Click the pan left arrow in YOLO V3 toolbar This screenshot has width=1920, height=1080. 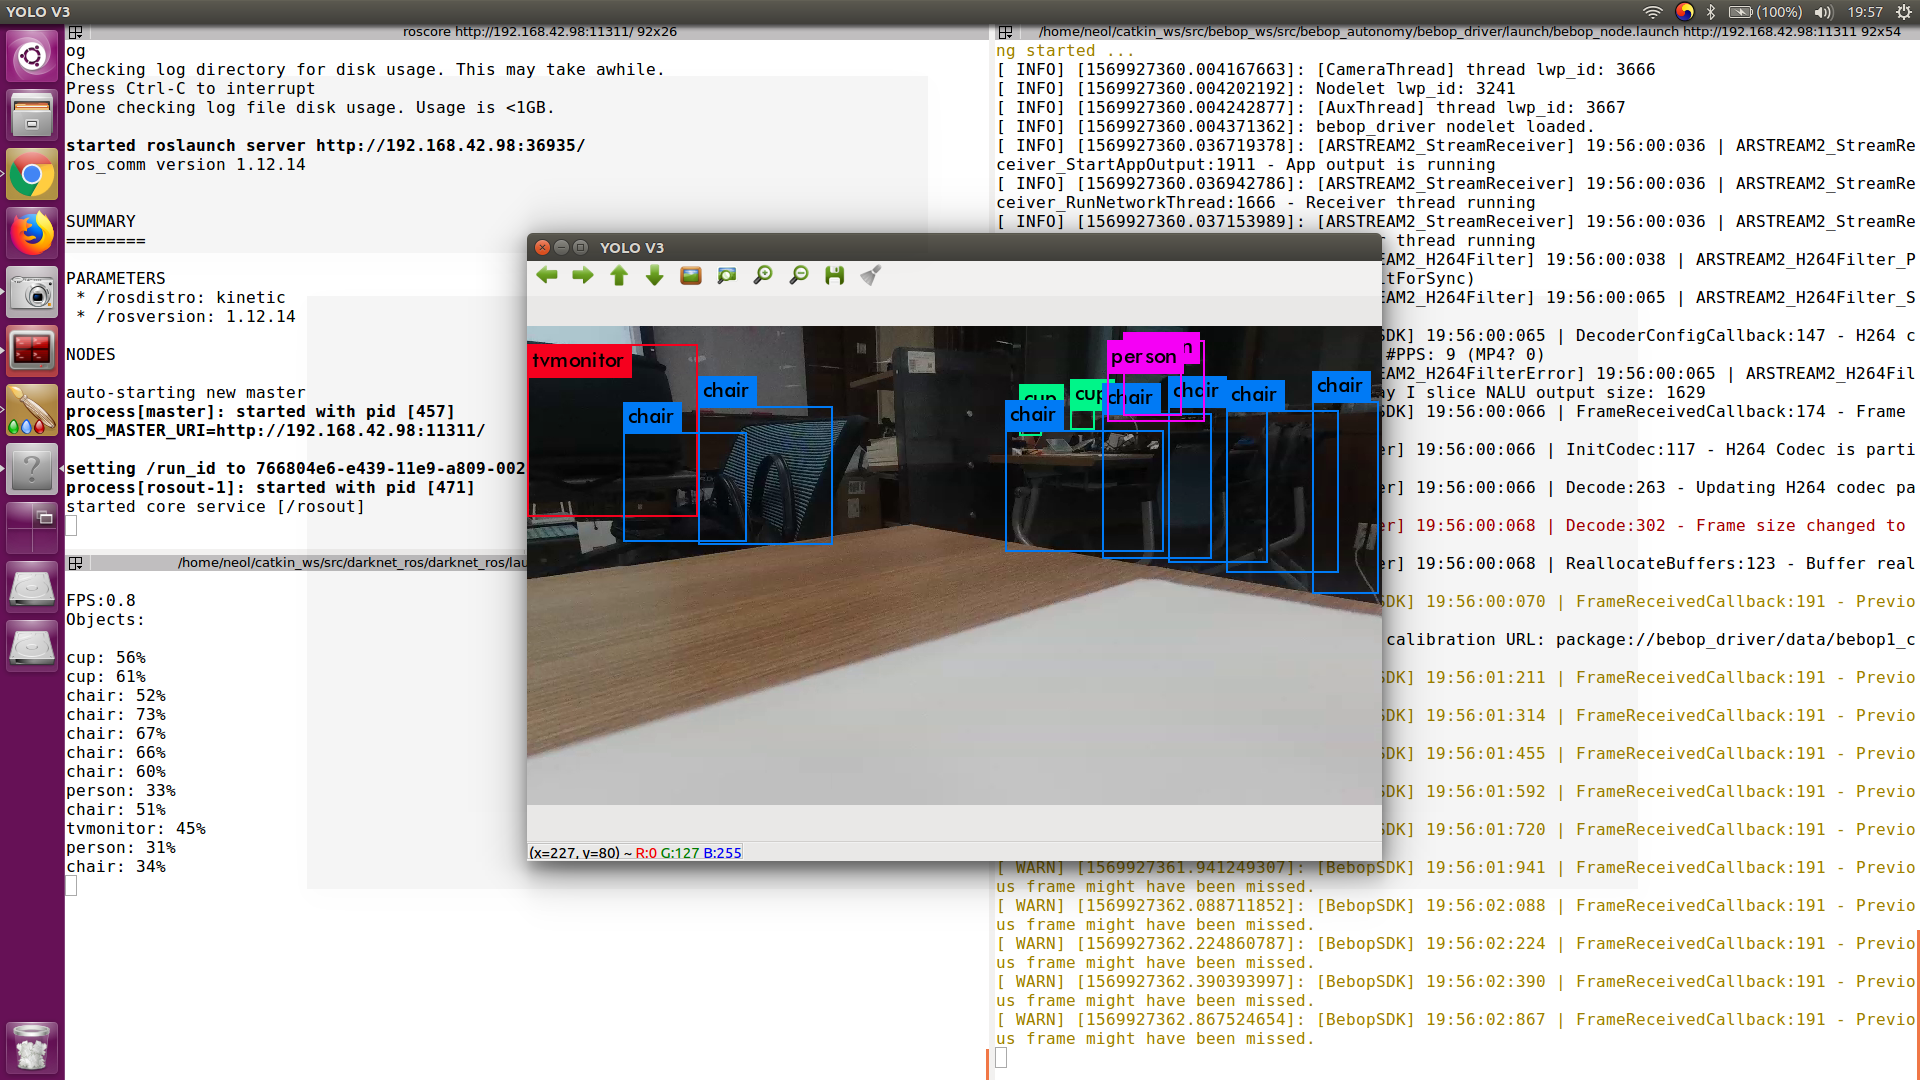pos(546,275)
